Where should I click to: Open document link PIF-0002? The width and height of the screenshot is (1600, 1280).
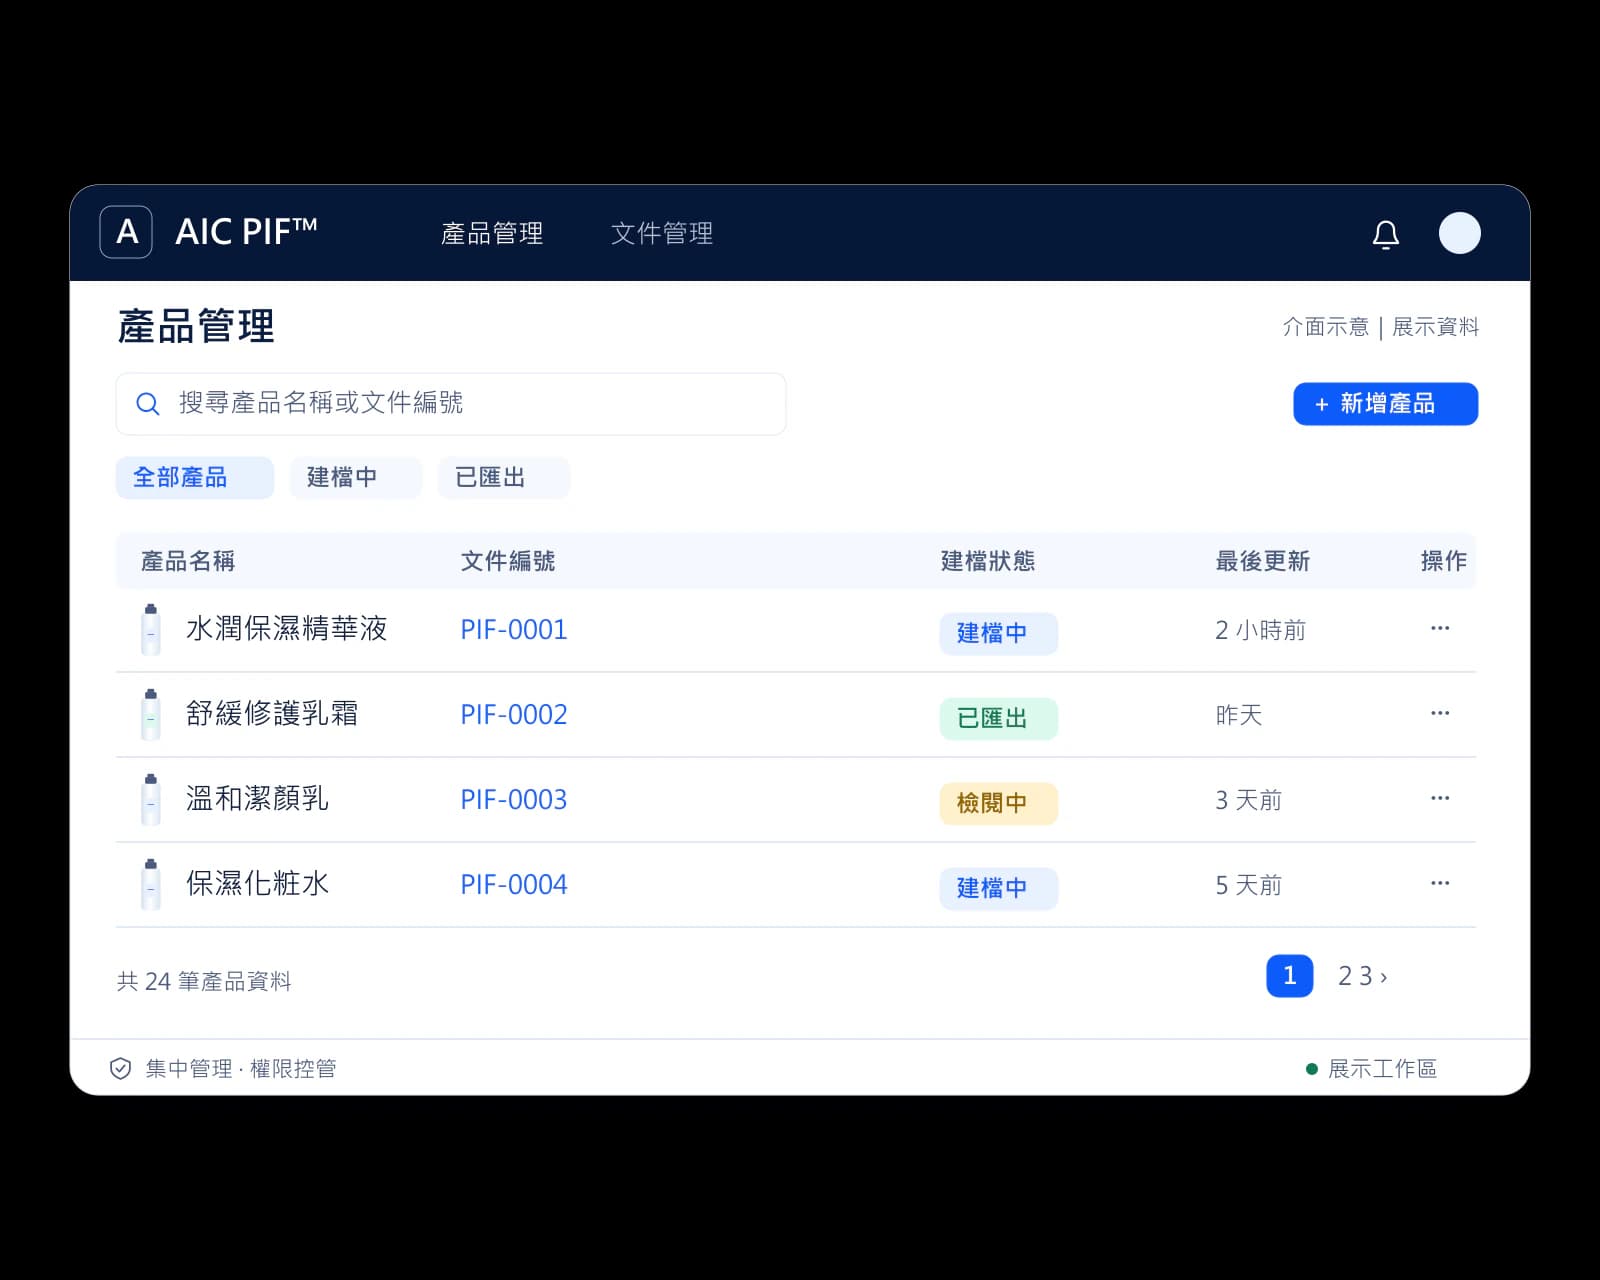coord(514,715)
